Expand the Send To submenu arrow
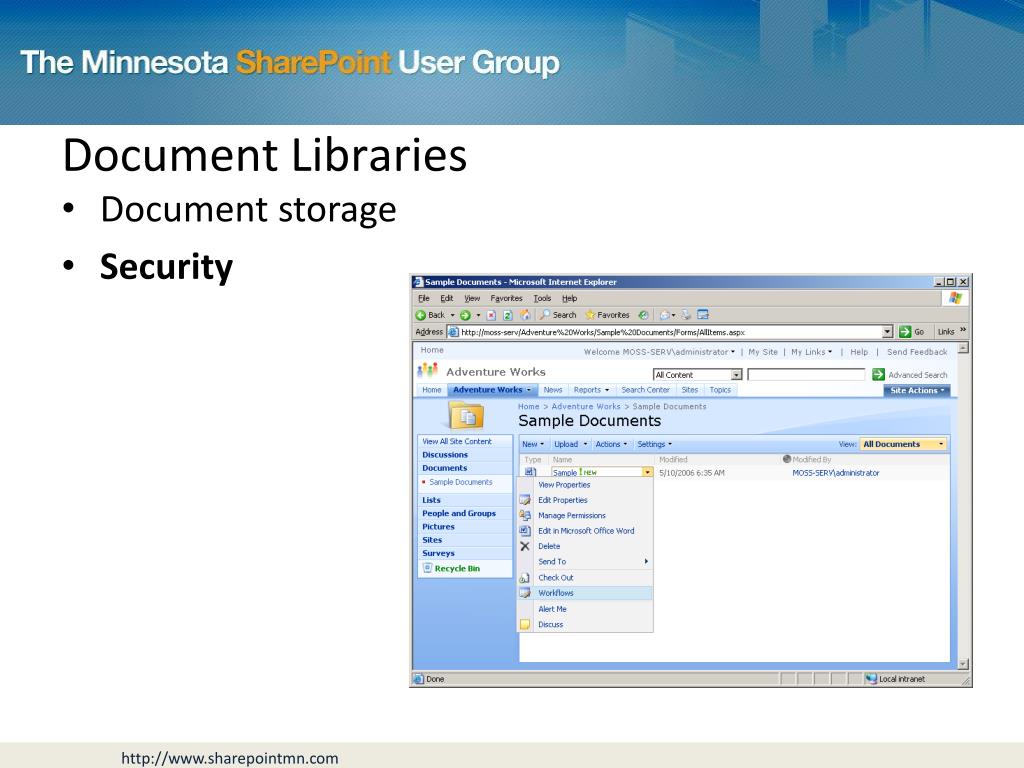 pos(646,562)
